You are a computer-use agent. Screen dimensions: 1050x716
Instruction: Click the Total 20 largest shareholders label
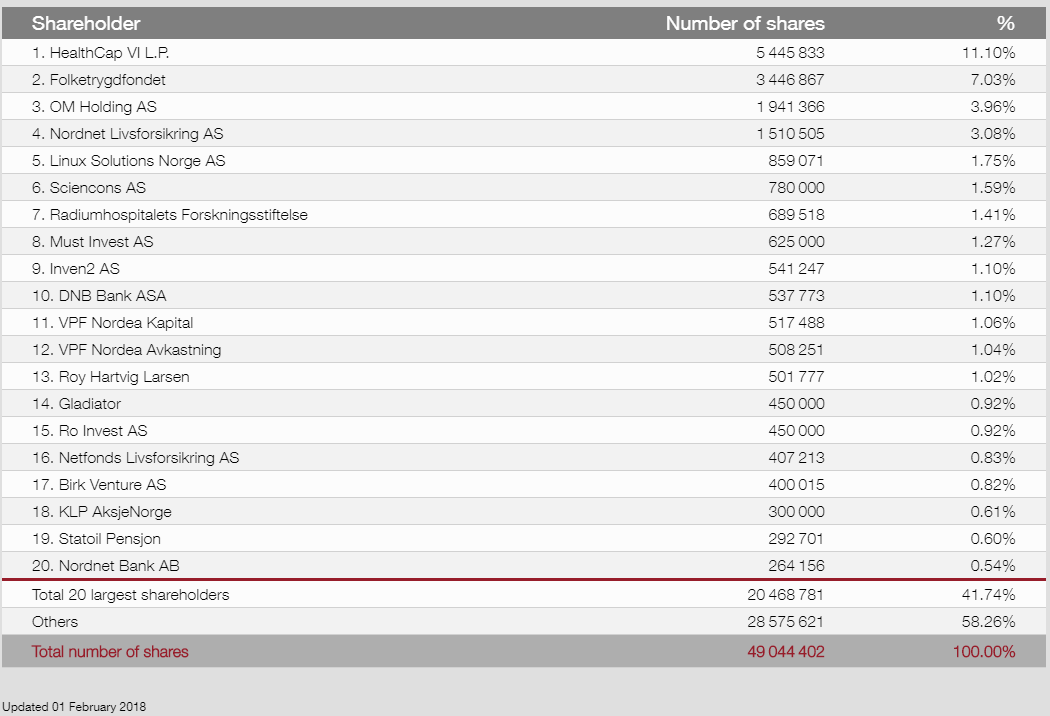point(131,595)
